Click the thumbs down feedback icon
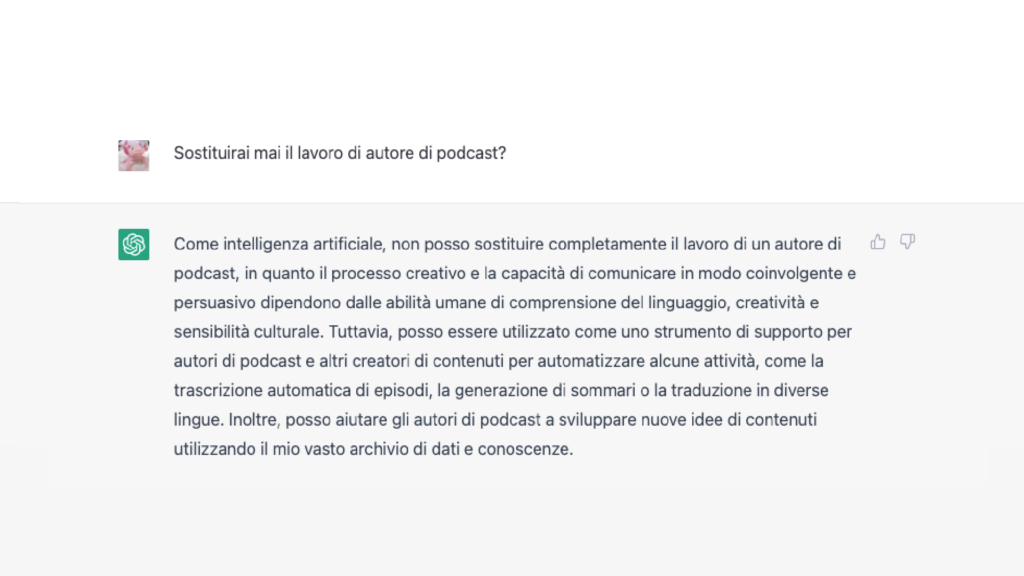1024x576 pixels. 907,242
